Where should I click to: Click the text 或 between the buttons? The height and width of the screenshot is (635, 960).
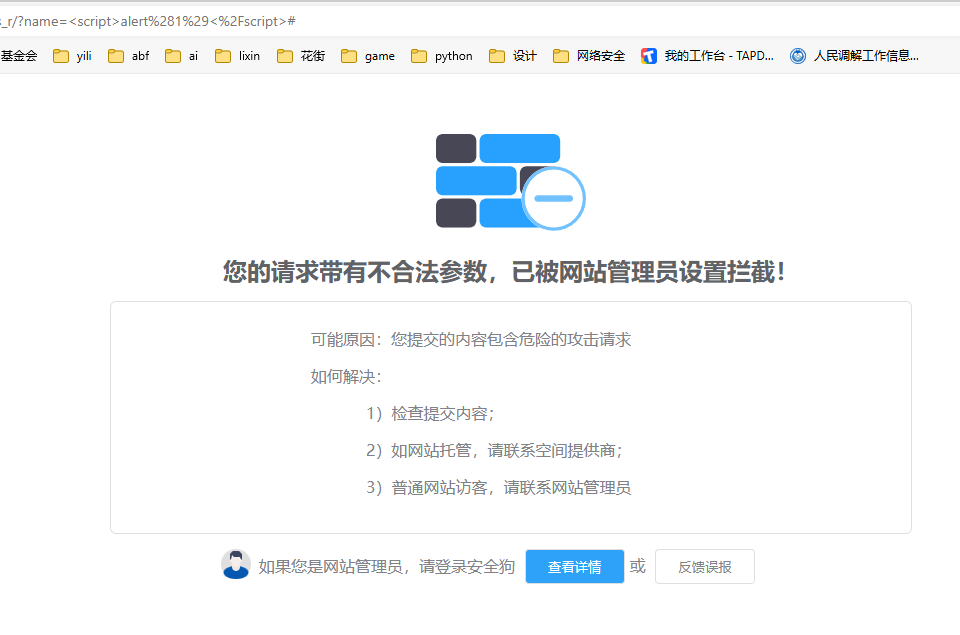638,566
